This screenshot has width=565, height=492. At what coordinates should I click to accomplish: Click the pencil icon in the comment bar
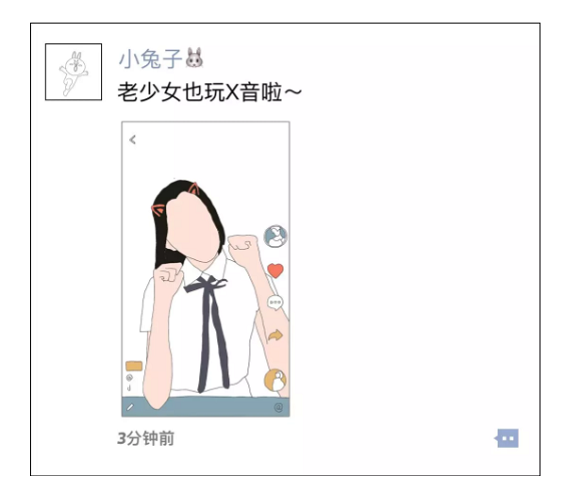pos(130,407)
